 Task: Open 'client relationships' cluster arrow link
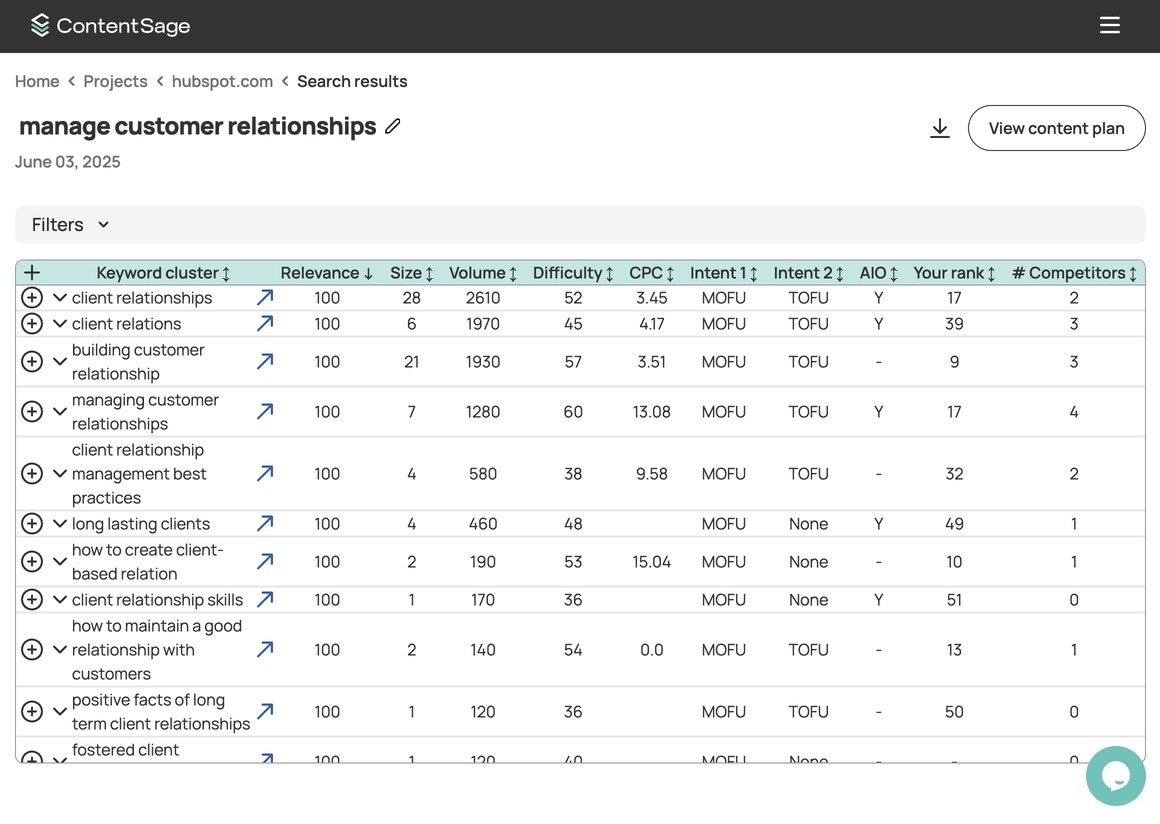(265, 298)
